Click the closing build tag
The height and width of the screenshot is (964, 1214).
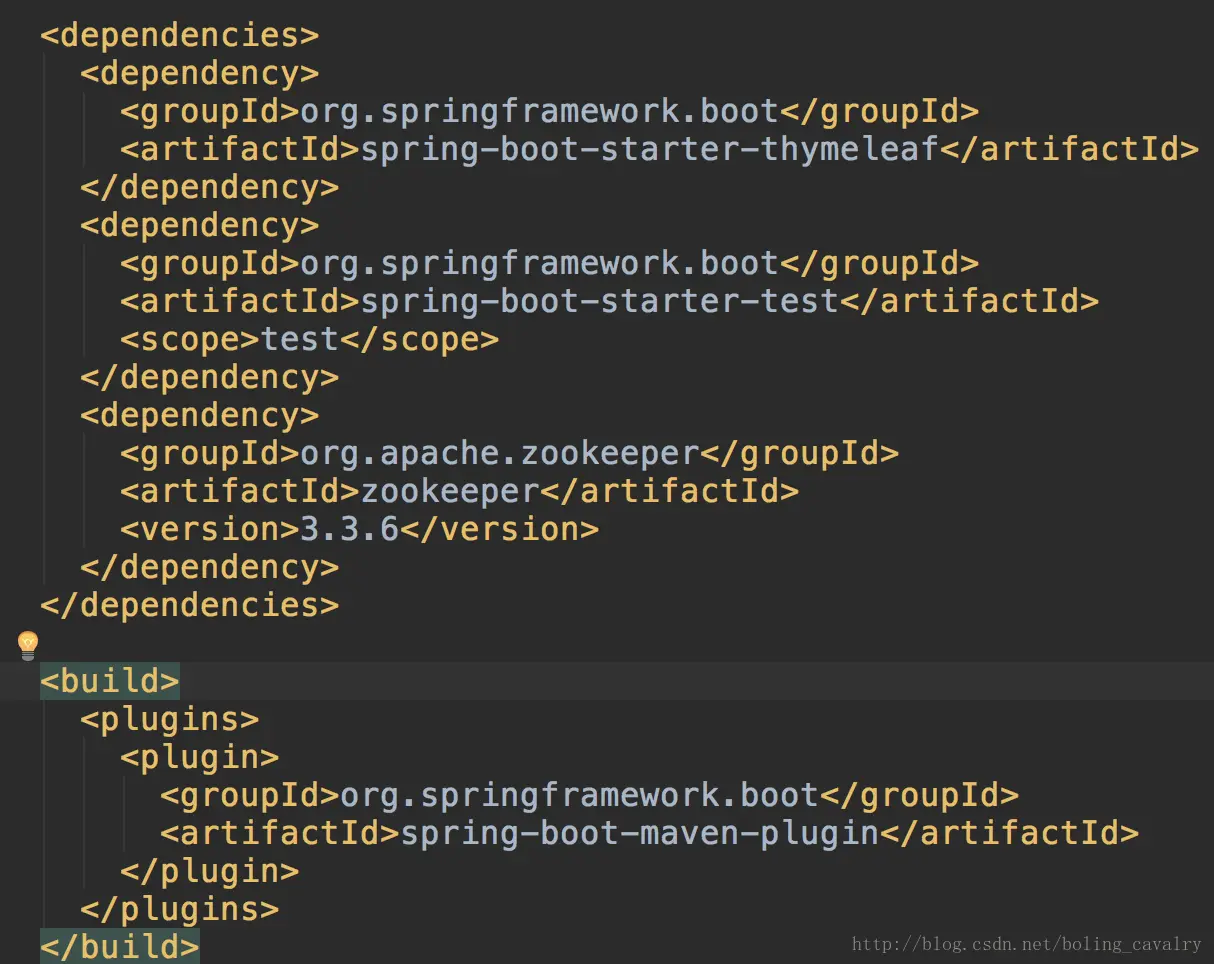(120, 946)
